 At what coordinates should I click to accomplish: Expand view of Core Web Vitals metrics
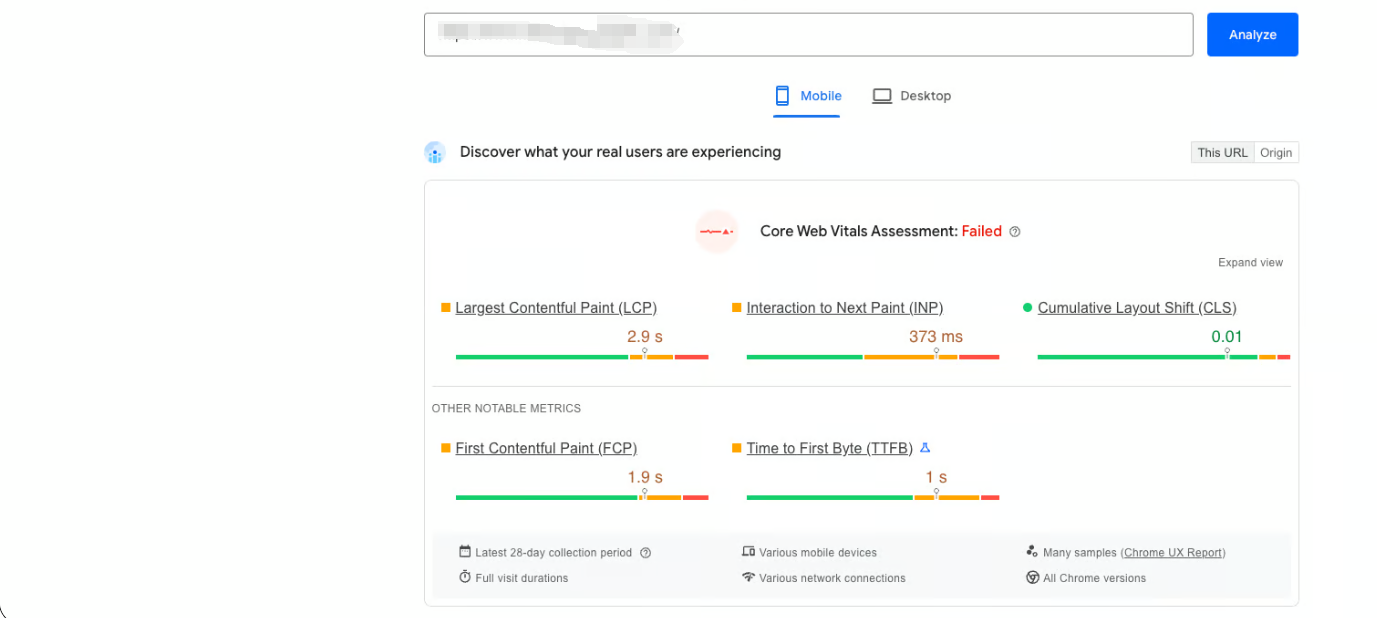(1250, 263)
